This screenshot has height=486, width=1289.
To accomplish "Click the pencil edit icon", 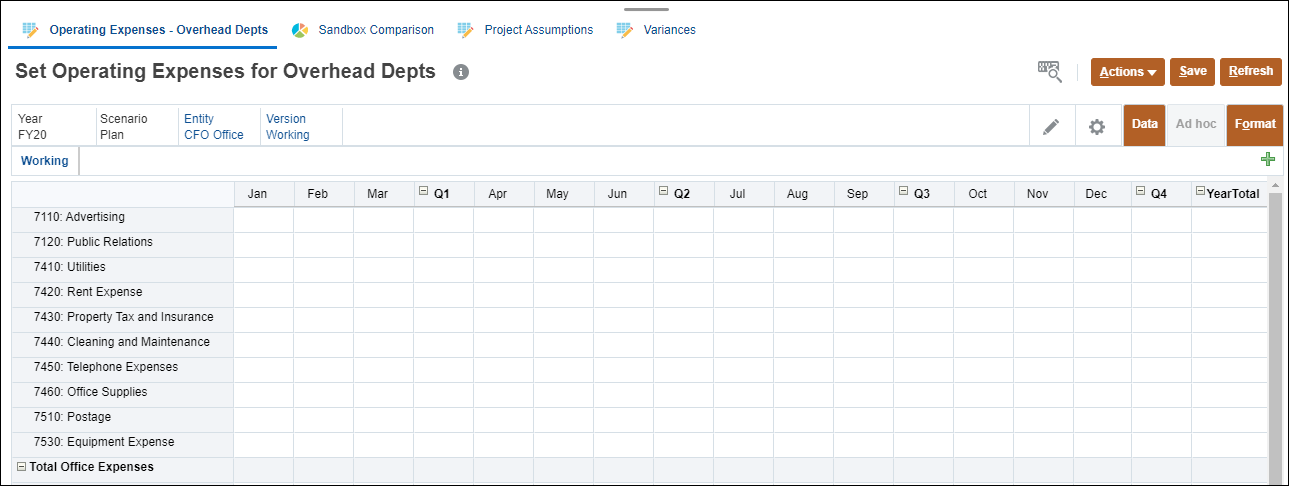I will [x=1051, y=127].
